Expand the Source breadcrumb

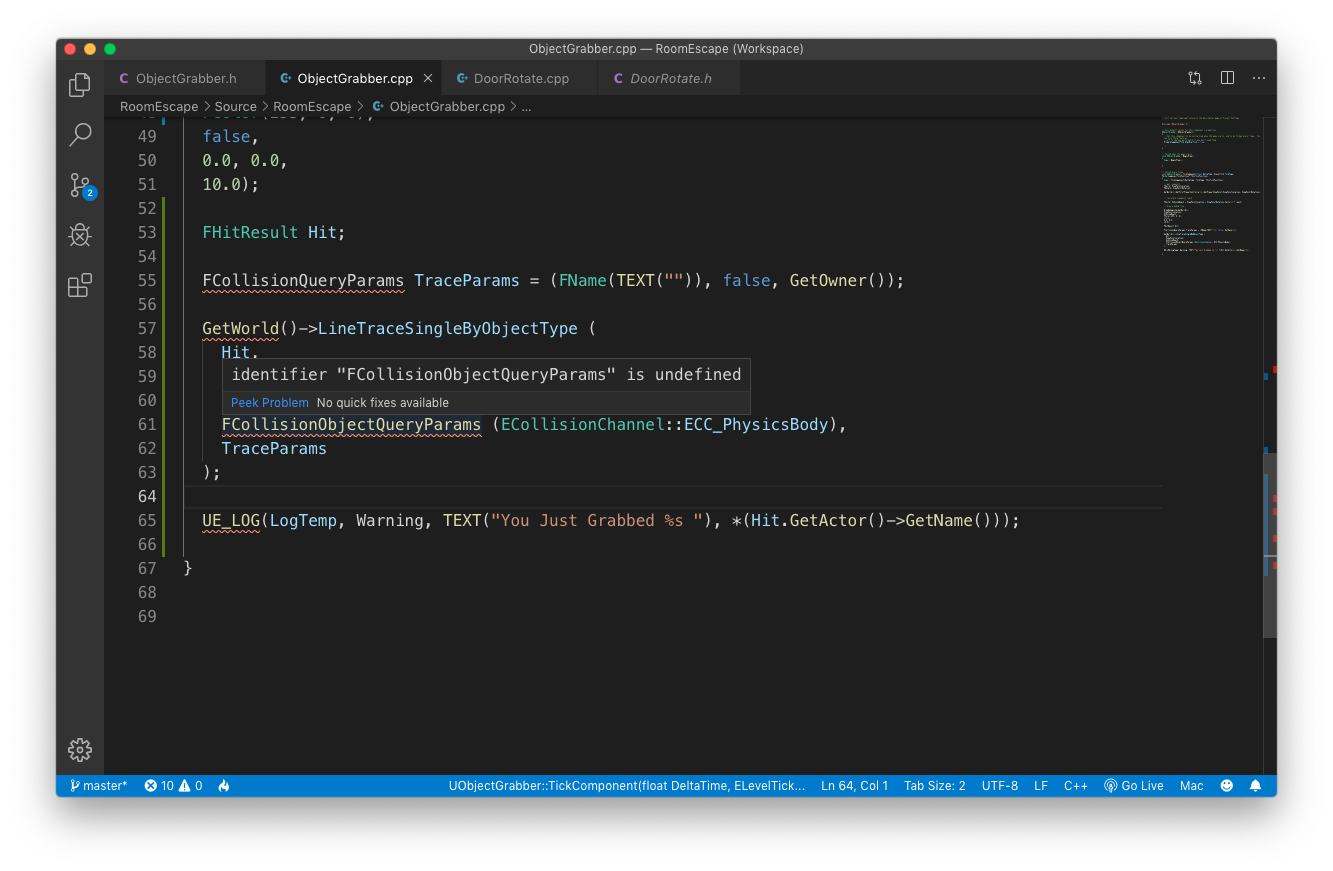(x=235, y=106)
